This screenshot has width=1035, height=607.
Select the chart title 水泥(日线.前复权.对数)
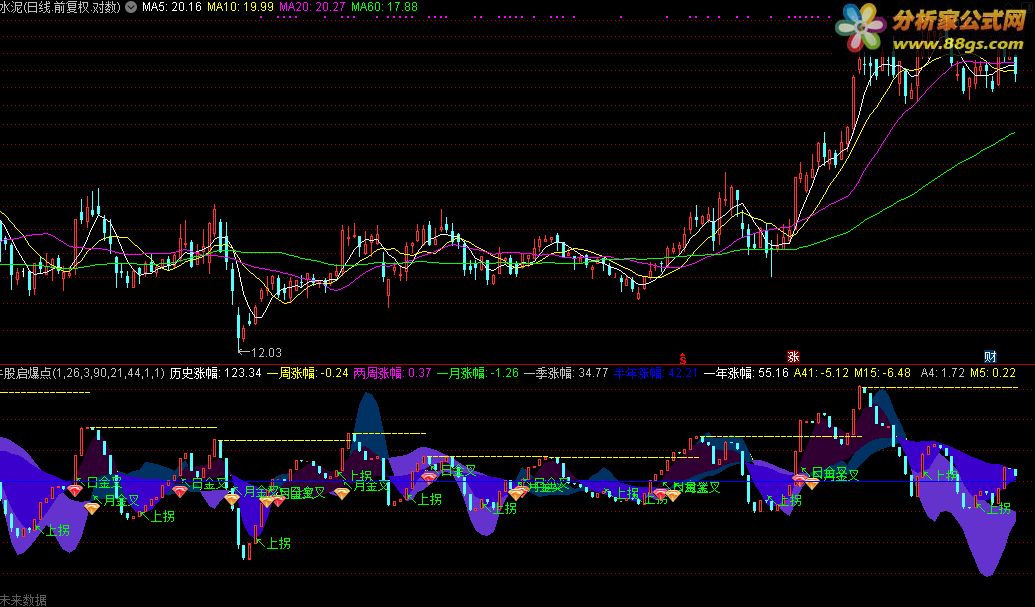point(61,7)
